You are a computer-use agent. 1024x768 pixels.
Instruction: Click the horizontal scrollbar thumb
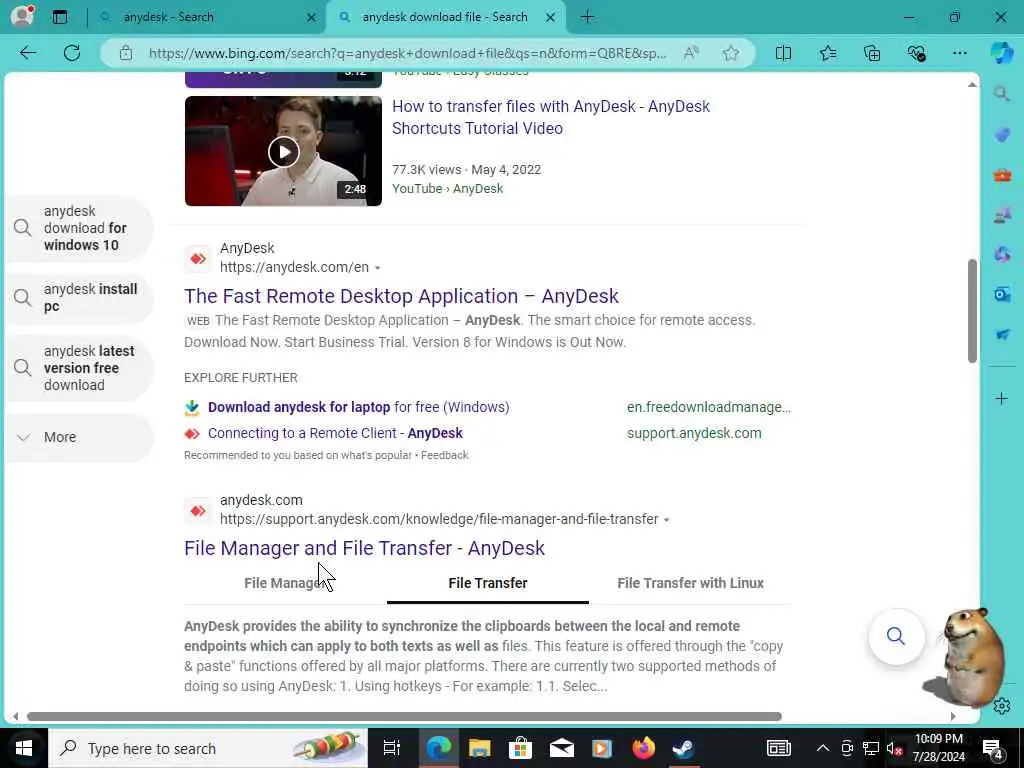(404, 716)
